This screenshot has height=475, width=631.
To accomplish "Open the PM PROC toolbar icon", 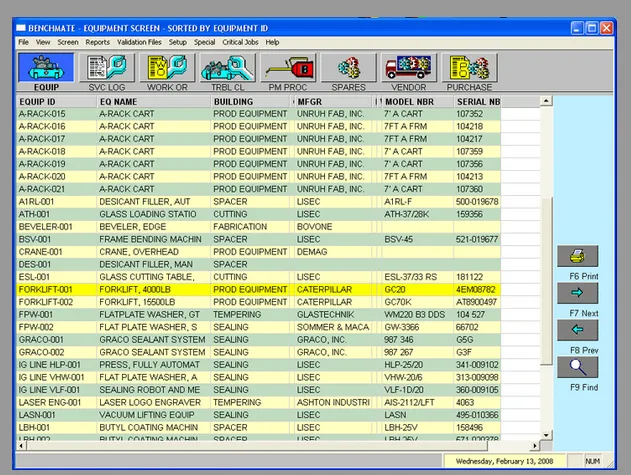I will (288, 68).
